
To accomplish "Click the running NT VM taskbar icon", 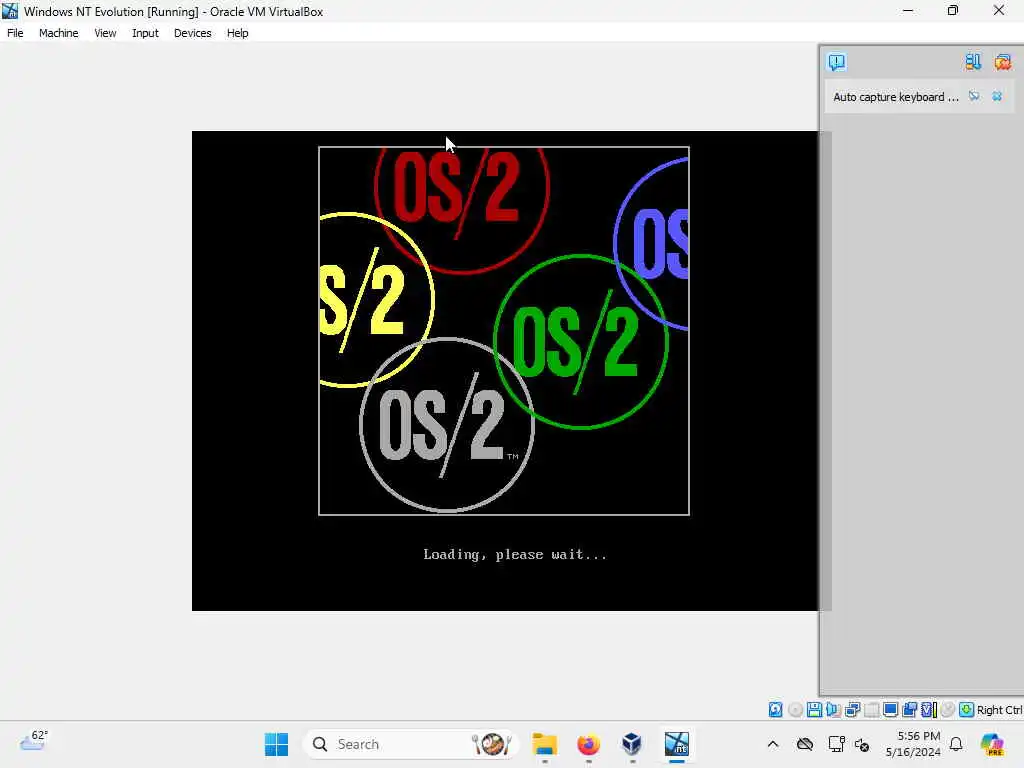I will [677, 744].
